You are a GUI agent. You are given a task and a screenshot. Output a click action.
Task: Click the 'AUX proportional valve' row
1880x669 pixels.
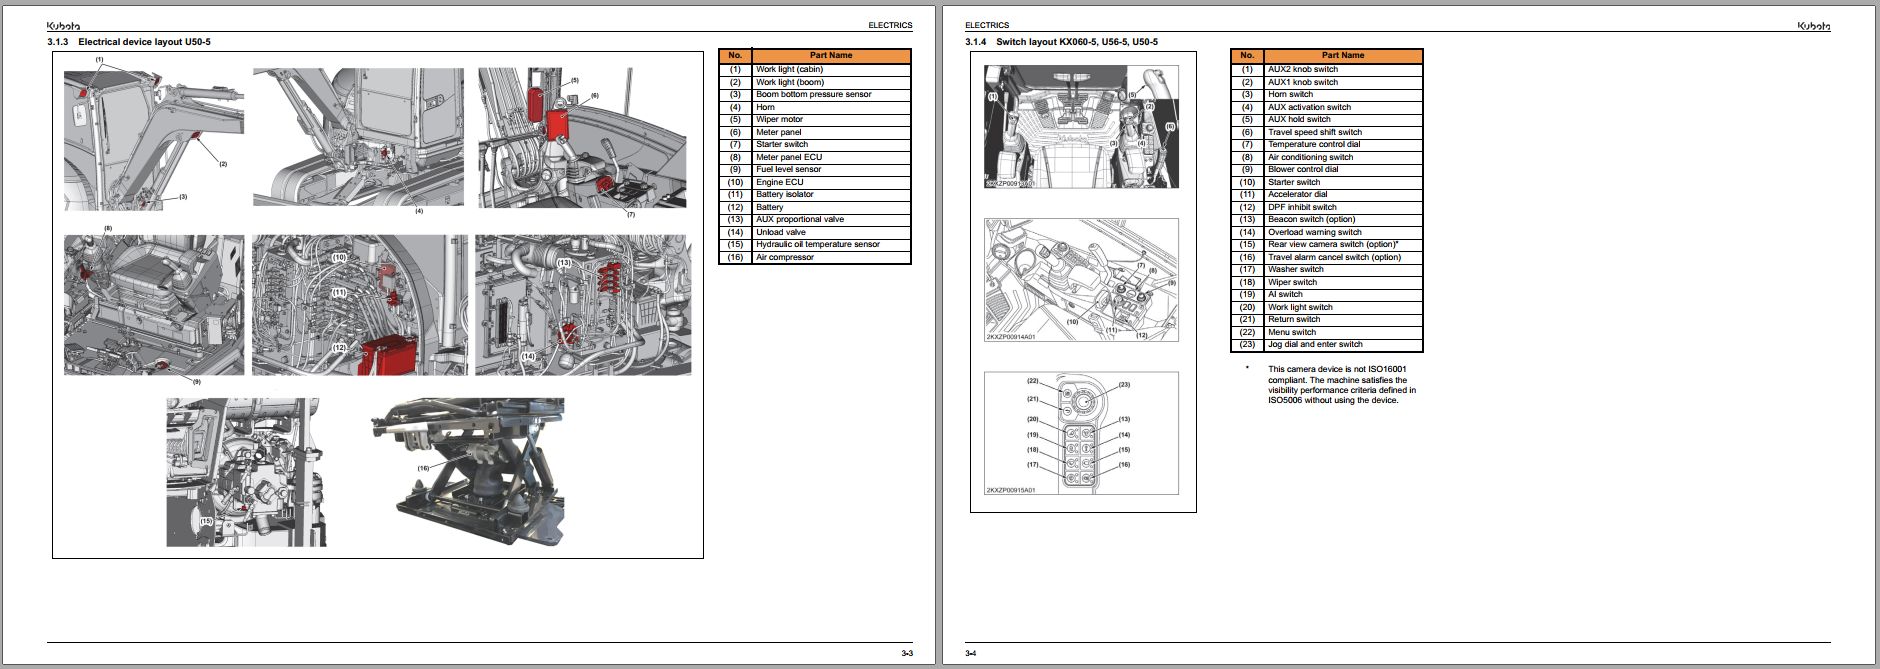click(815, 220)
